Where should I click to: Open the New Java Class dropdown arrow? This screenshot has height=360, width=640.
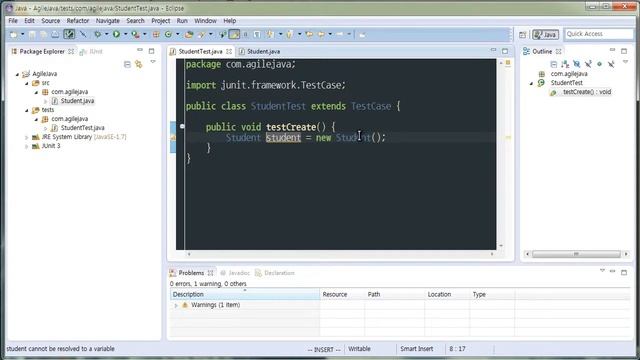(x=178, y=34)
